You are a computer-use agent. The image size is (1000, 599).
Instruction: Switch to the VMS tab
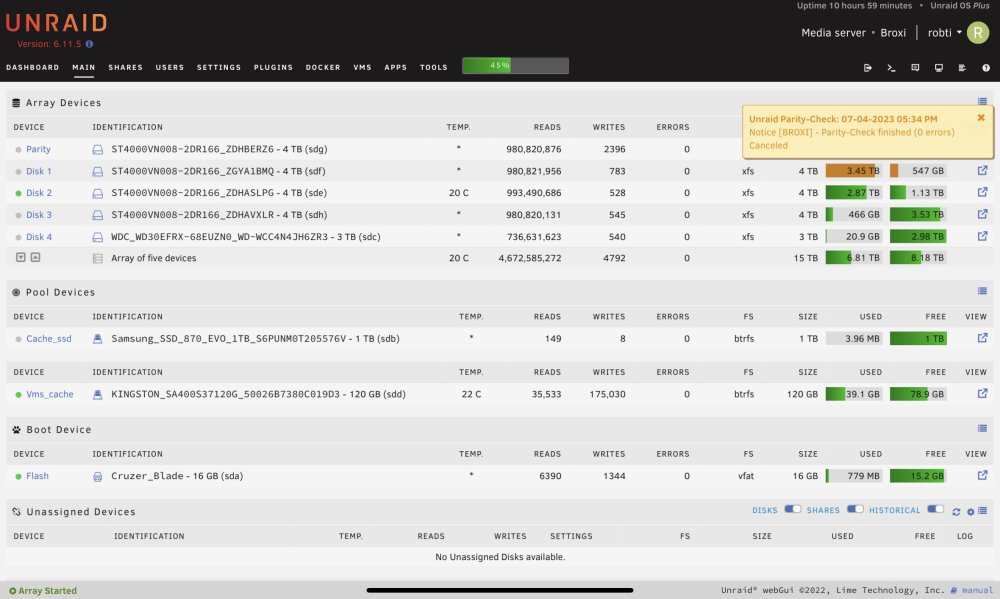pyautogui.click(x=362, y=67)
